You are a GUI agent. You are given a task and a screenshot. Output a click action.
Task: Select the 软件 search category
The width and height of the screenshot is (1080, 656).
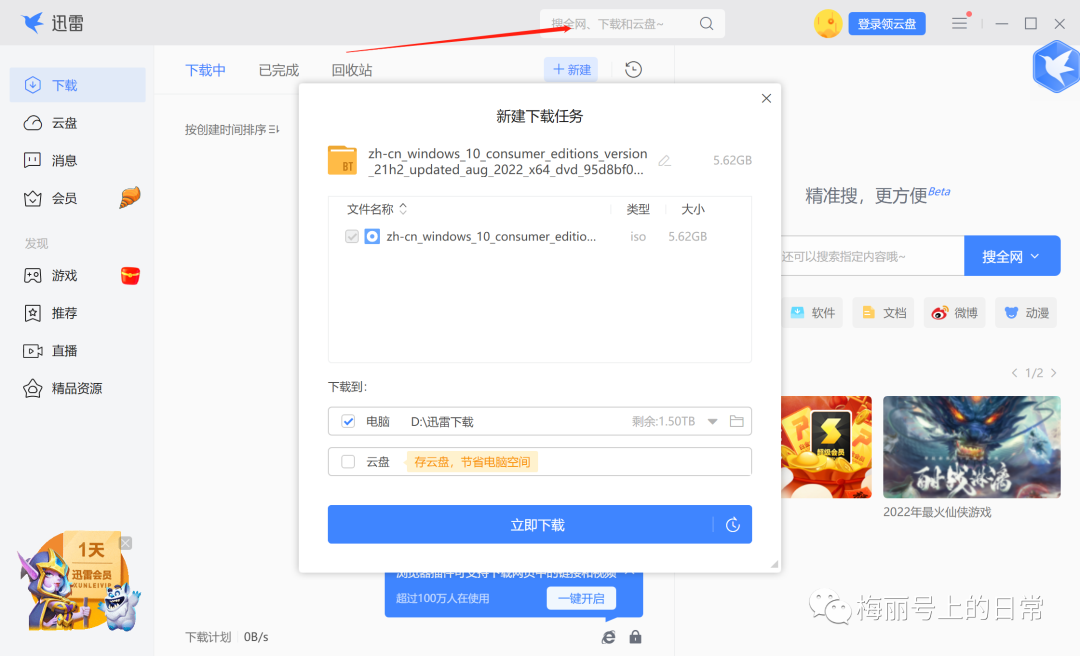813,313
